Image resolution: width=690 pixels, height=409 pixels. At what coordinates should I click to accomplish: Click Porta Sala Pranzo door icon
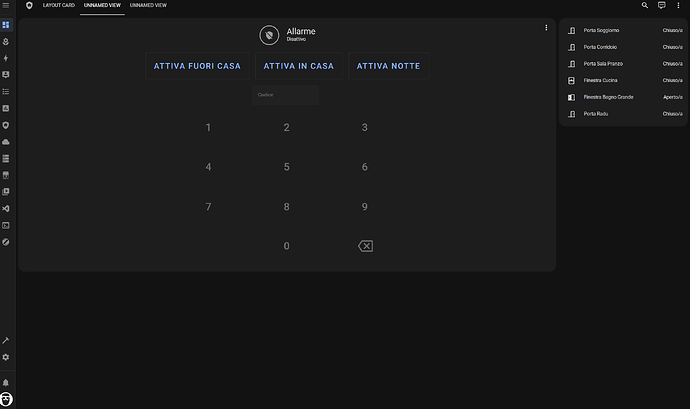pyautogui.click(x=571, y=64)
